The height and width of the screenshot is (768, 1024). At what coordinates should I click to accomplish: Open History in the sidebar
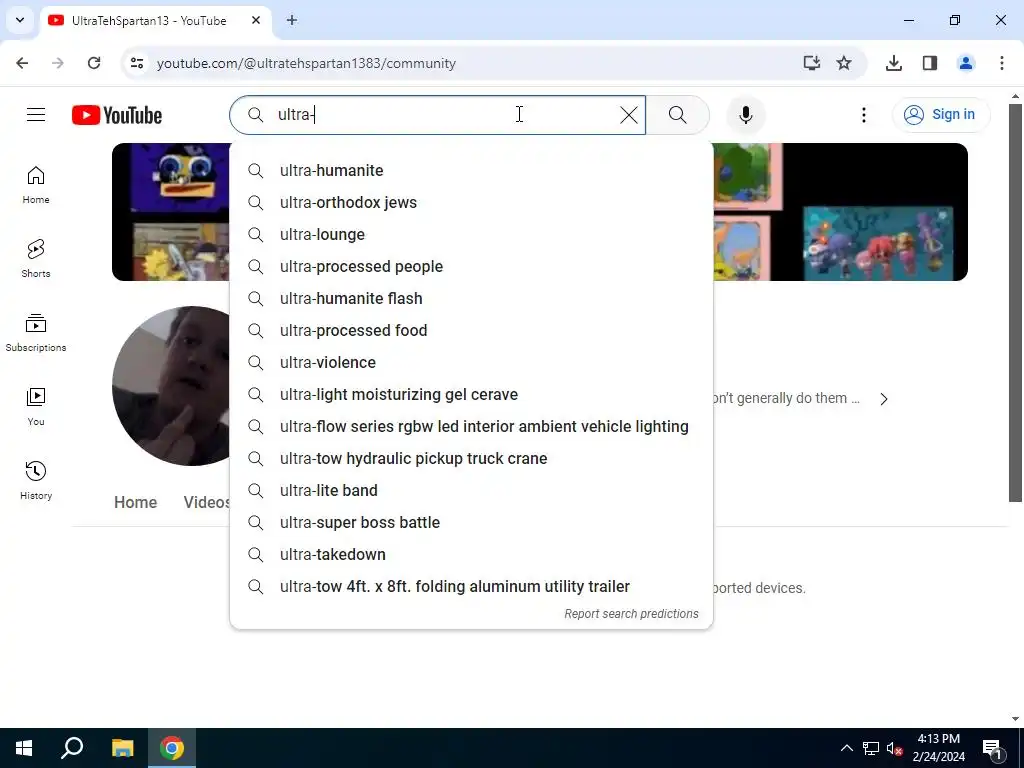[36, 480]
